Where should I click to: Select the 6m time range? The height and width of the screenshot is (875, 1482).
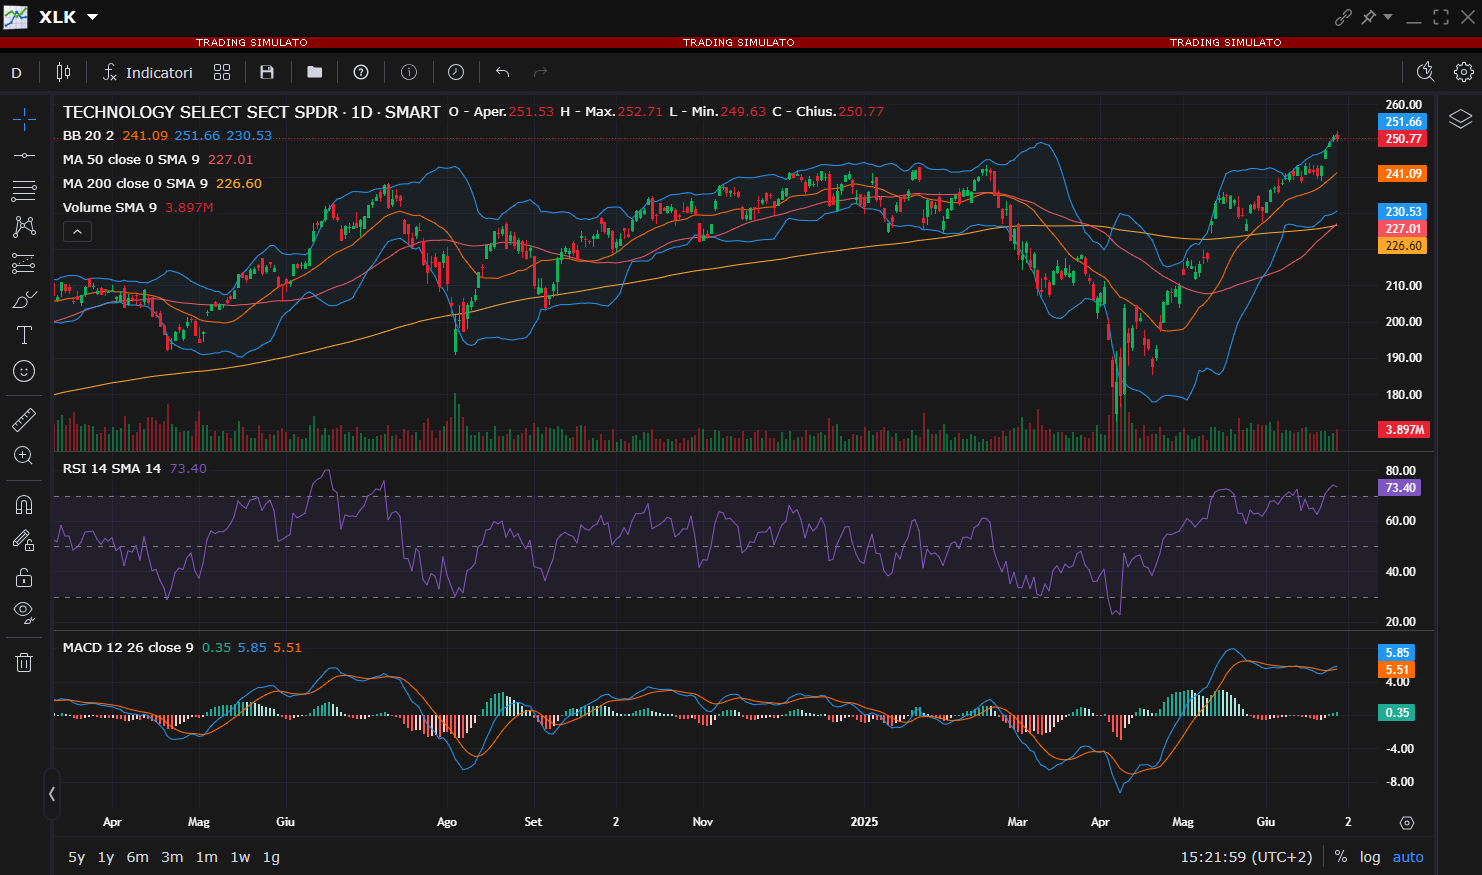click(138, 857)
